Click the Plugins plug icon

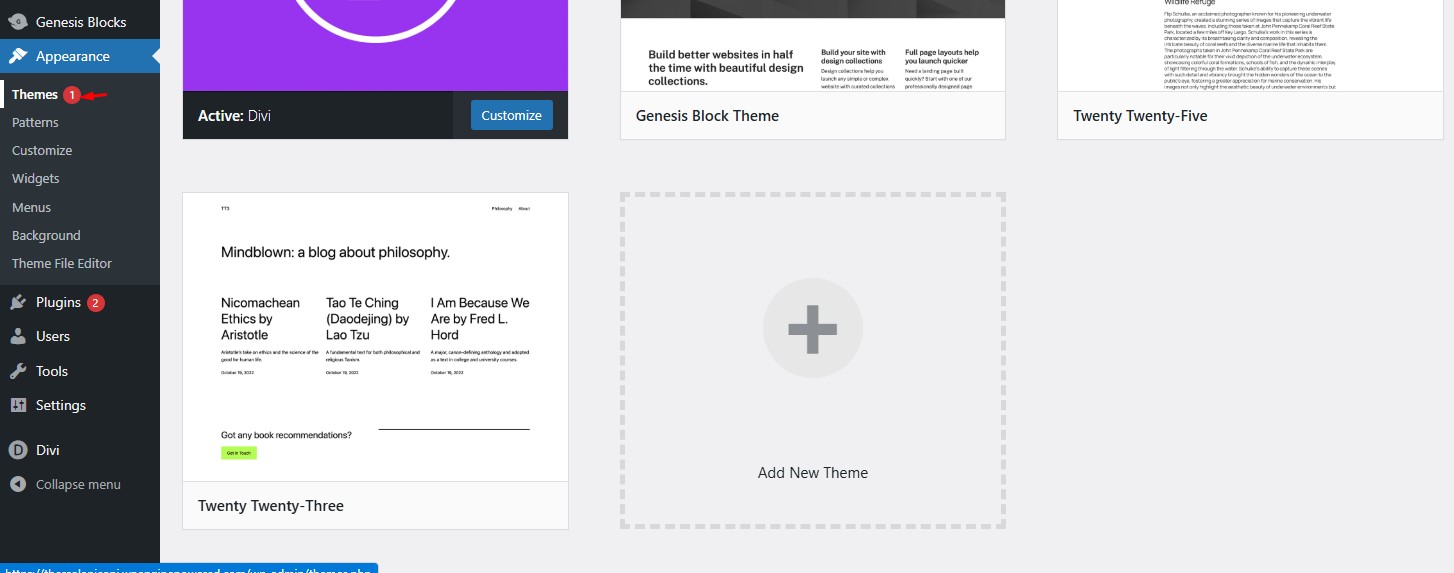click(18, 302)
